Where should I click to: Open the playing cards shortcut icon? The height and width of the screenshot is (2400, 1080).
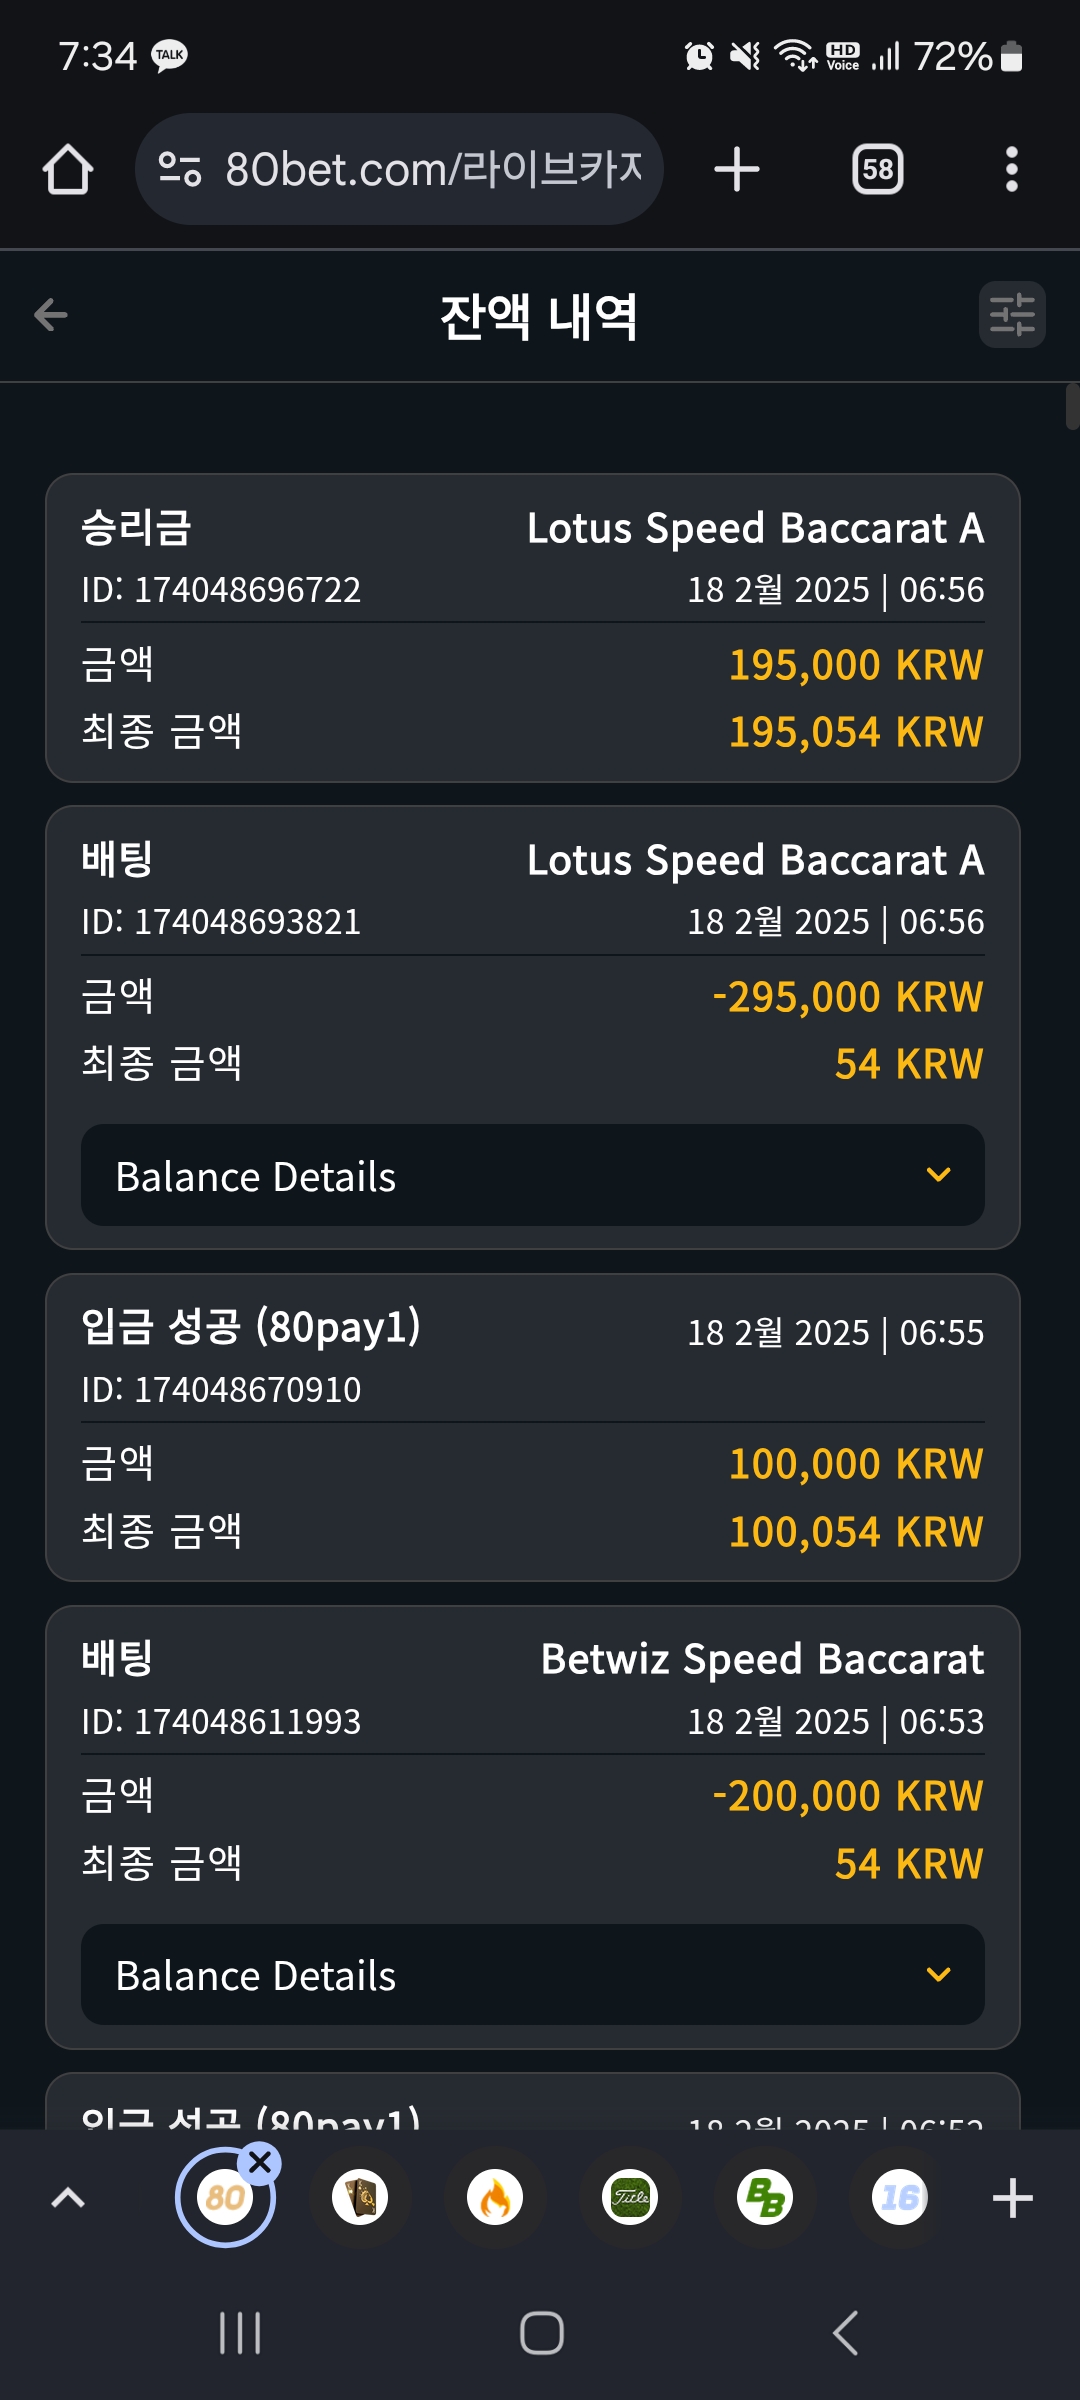(x=360, y=2197)
